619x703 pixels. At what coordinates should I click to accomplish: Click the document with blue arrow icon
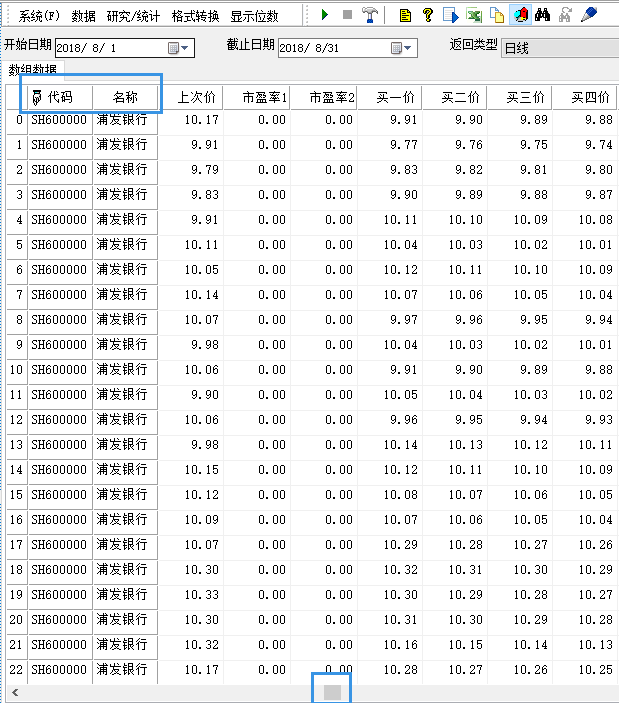450,15
